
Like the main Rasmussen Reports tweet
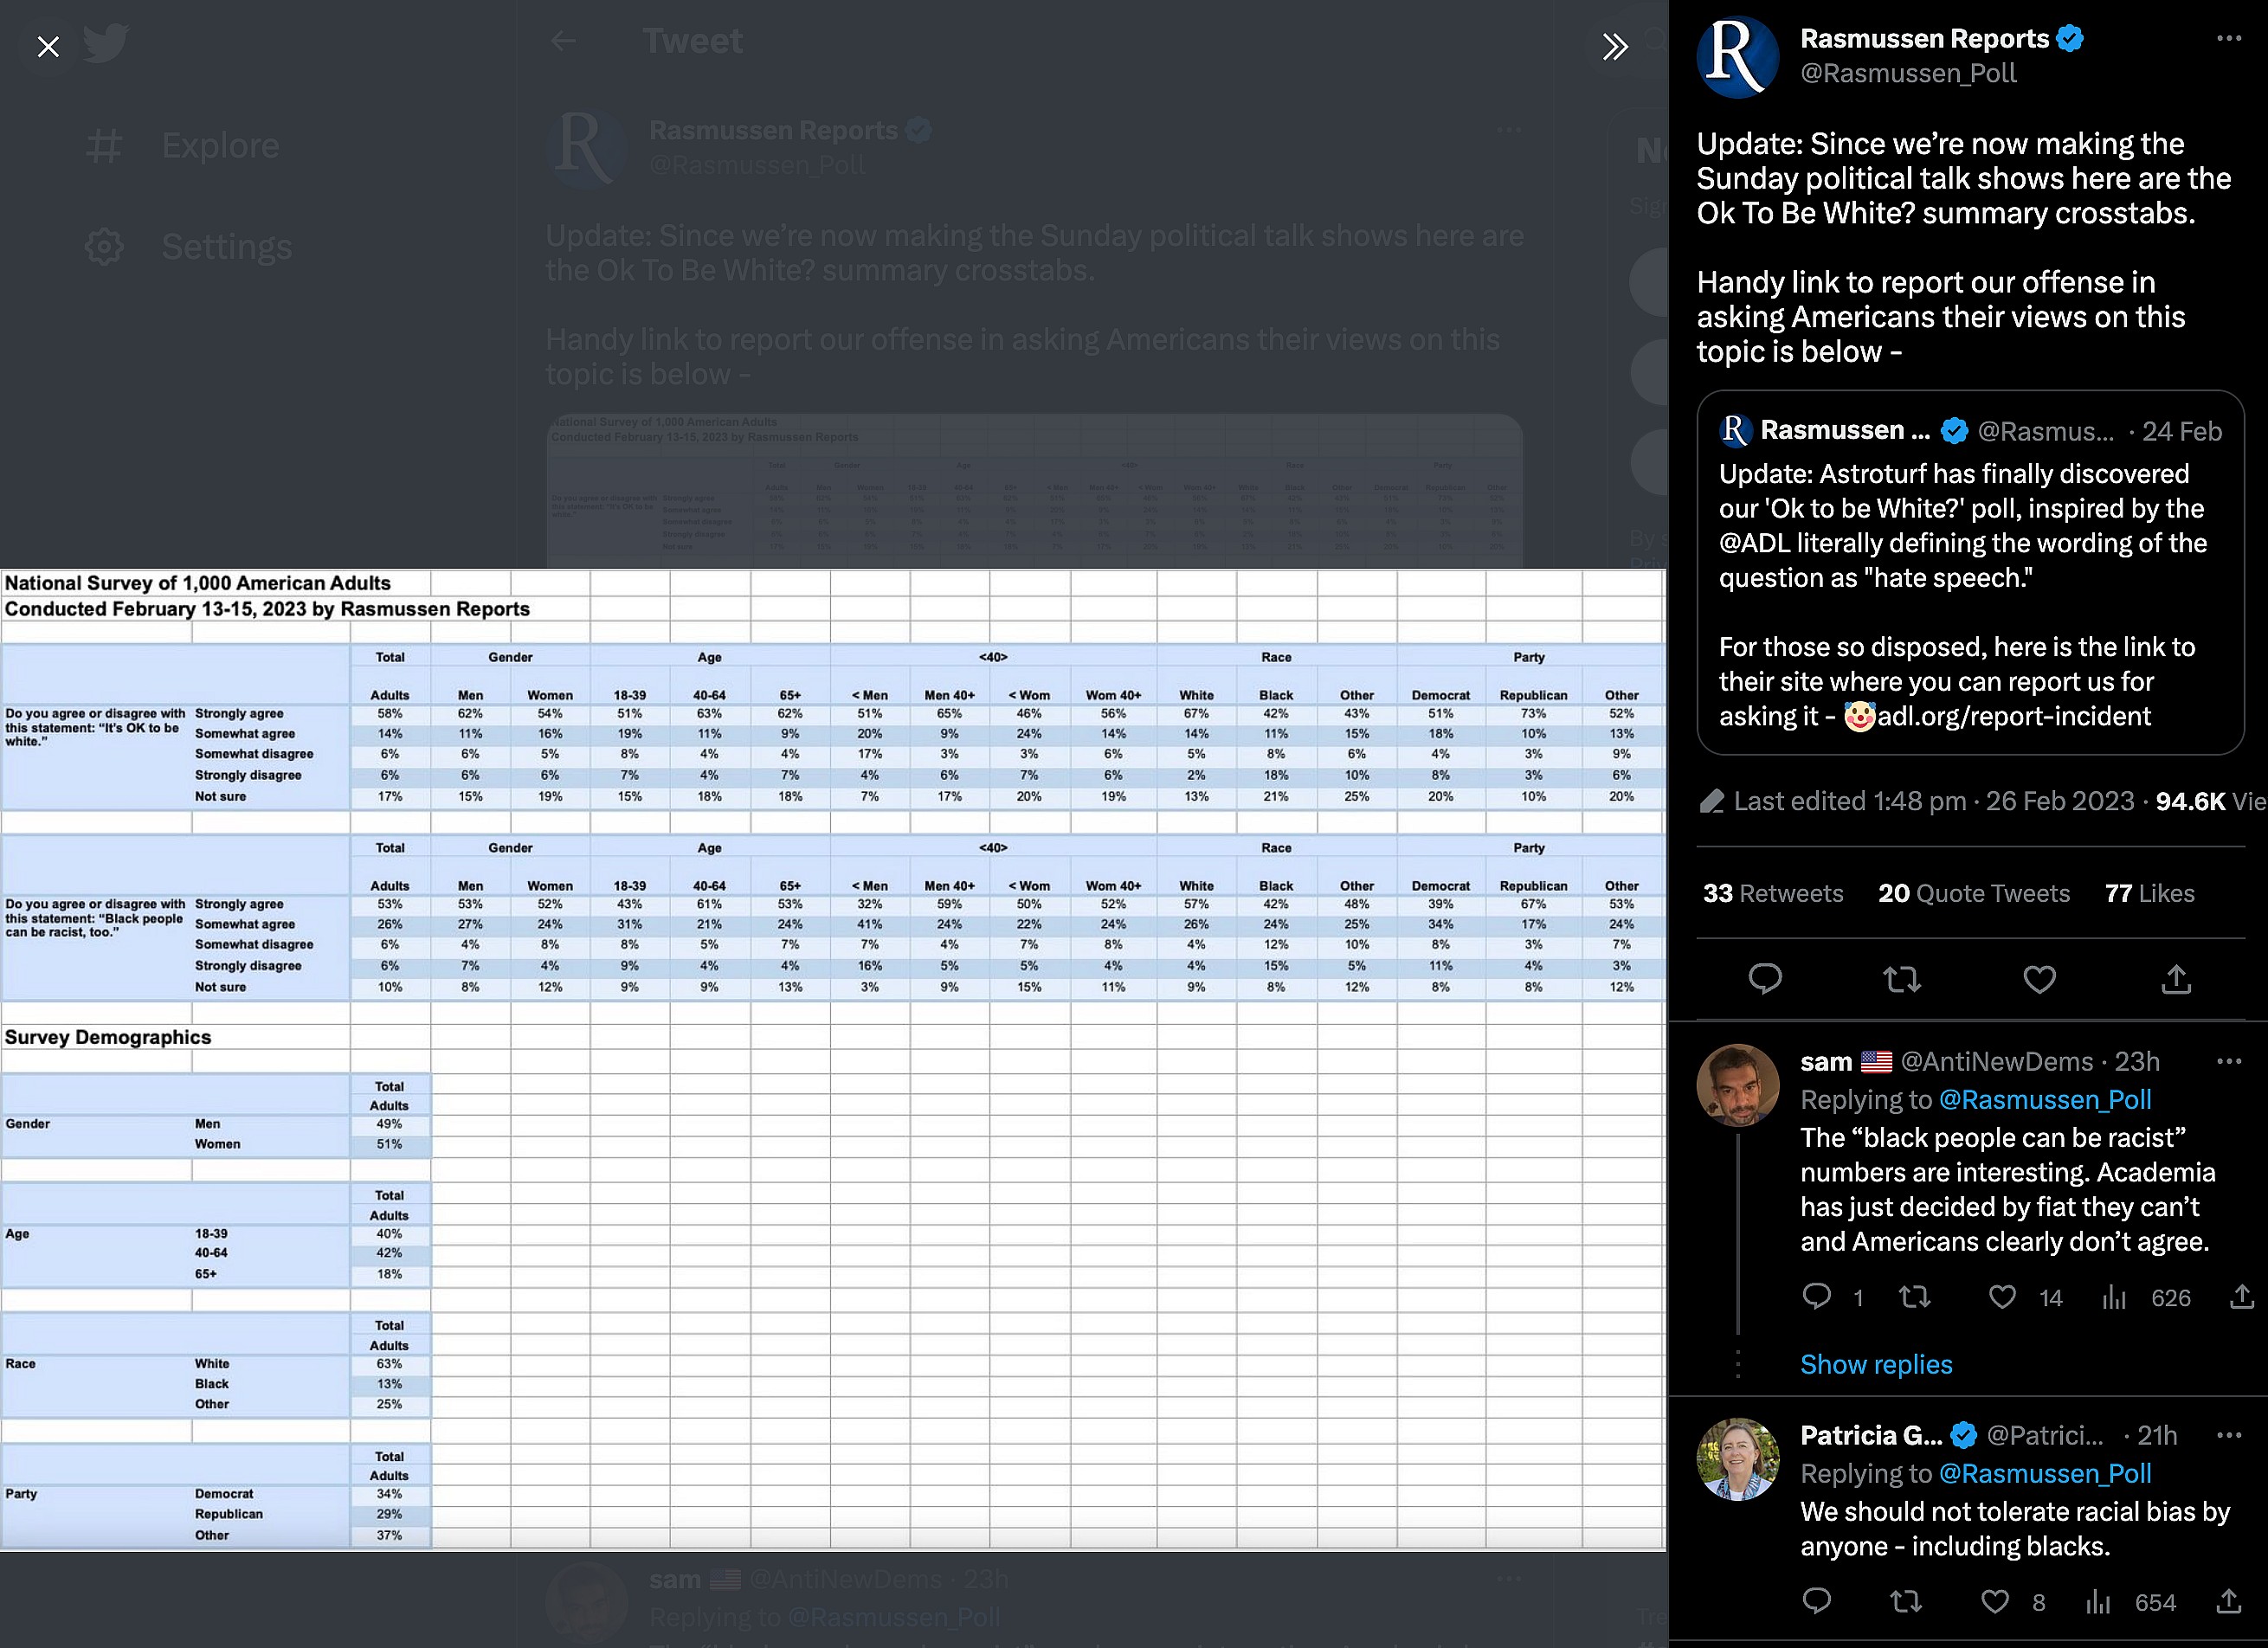pos(2039,979)
